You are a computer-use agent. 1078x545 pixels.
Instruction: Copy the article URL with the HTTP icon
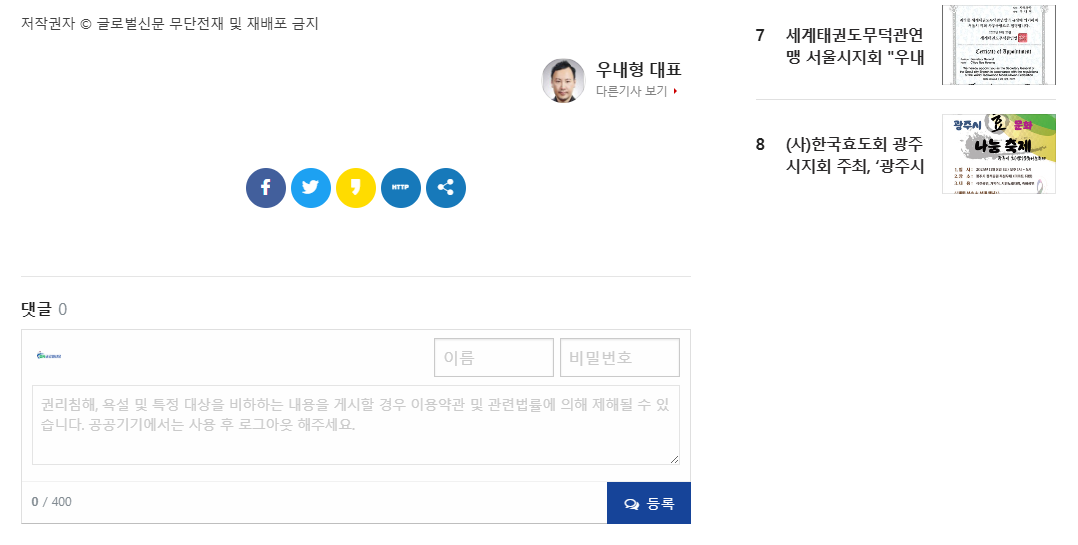tap(401, 188)
